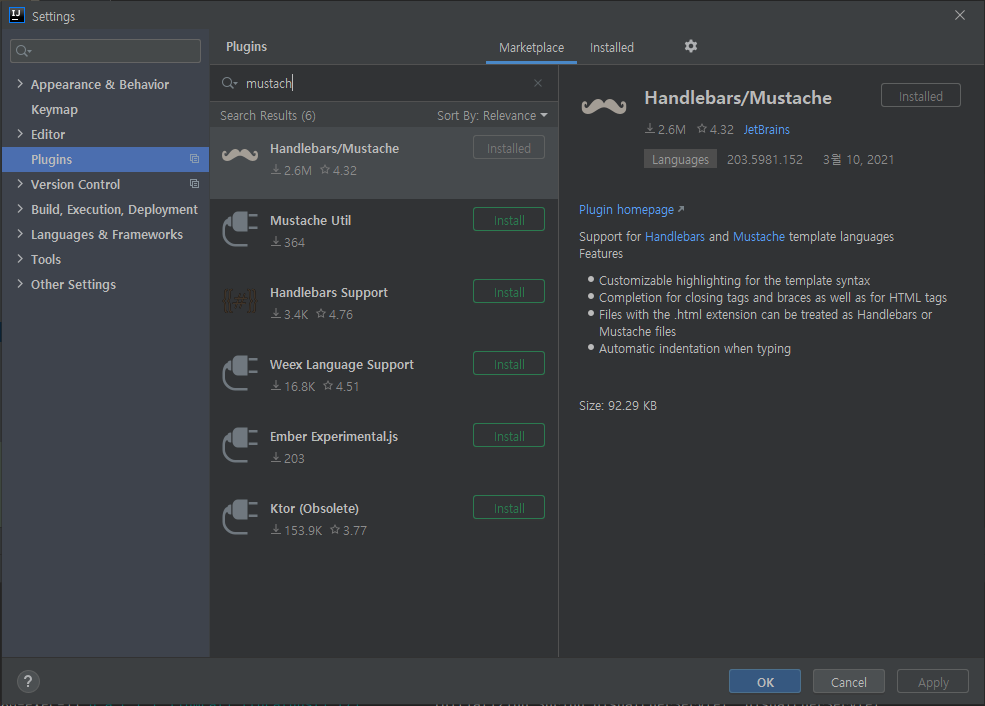Click the version 203.5981.152 text

765,160
